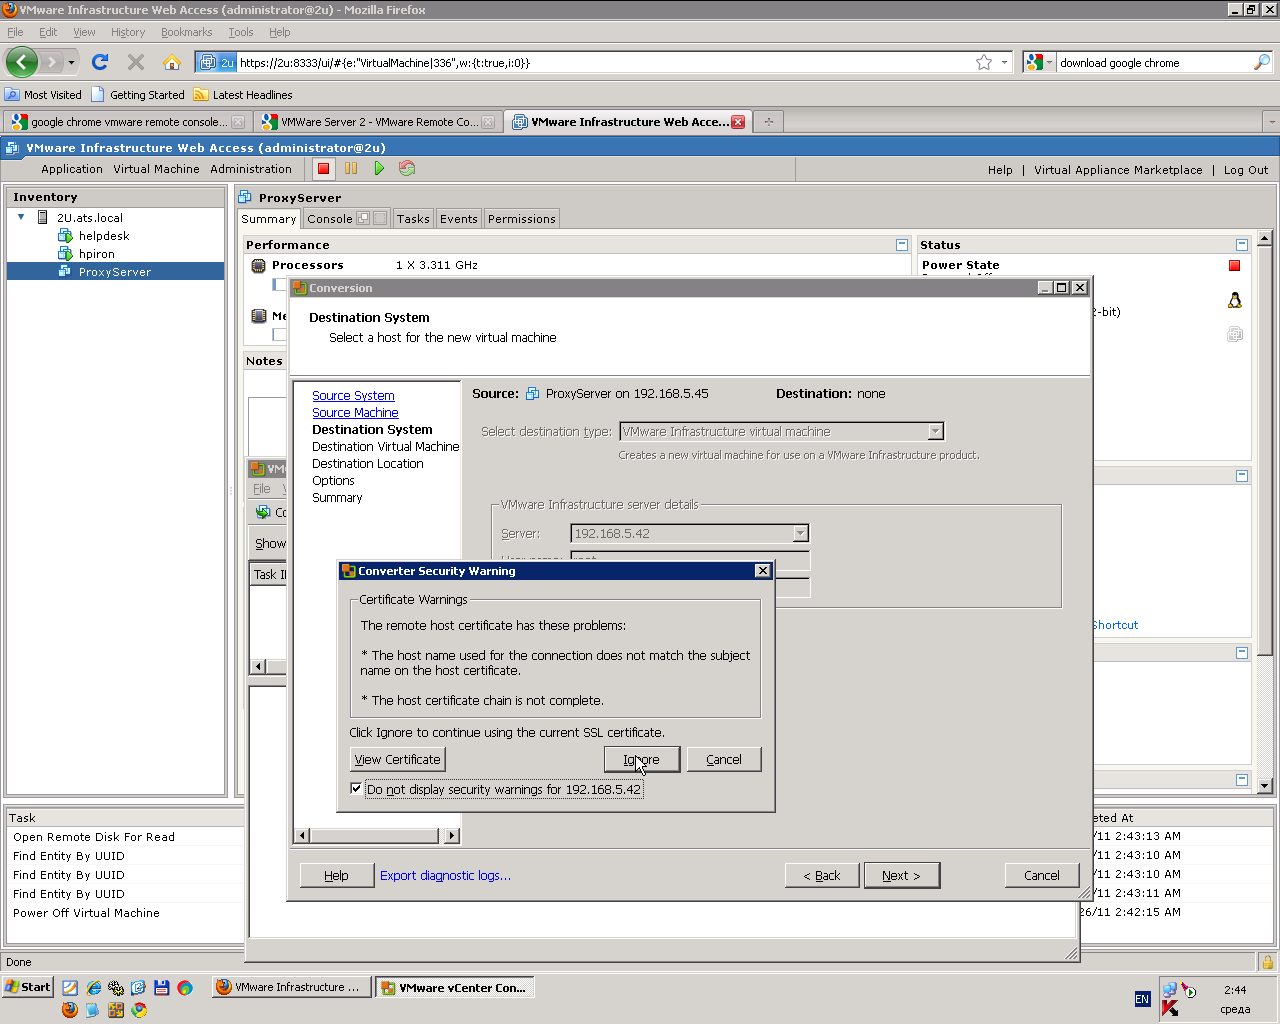Screen dimensions: 1280x1024
Task: Open the Firefox Bookmarks menu
Action: (187, 32)
